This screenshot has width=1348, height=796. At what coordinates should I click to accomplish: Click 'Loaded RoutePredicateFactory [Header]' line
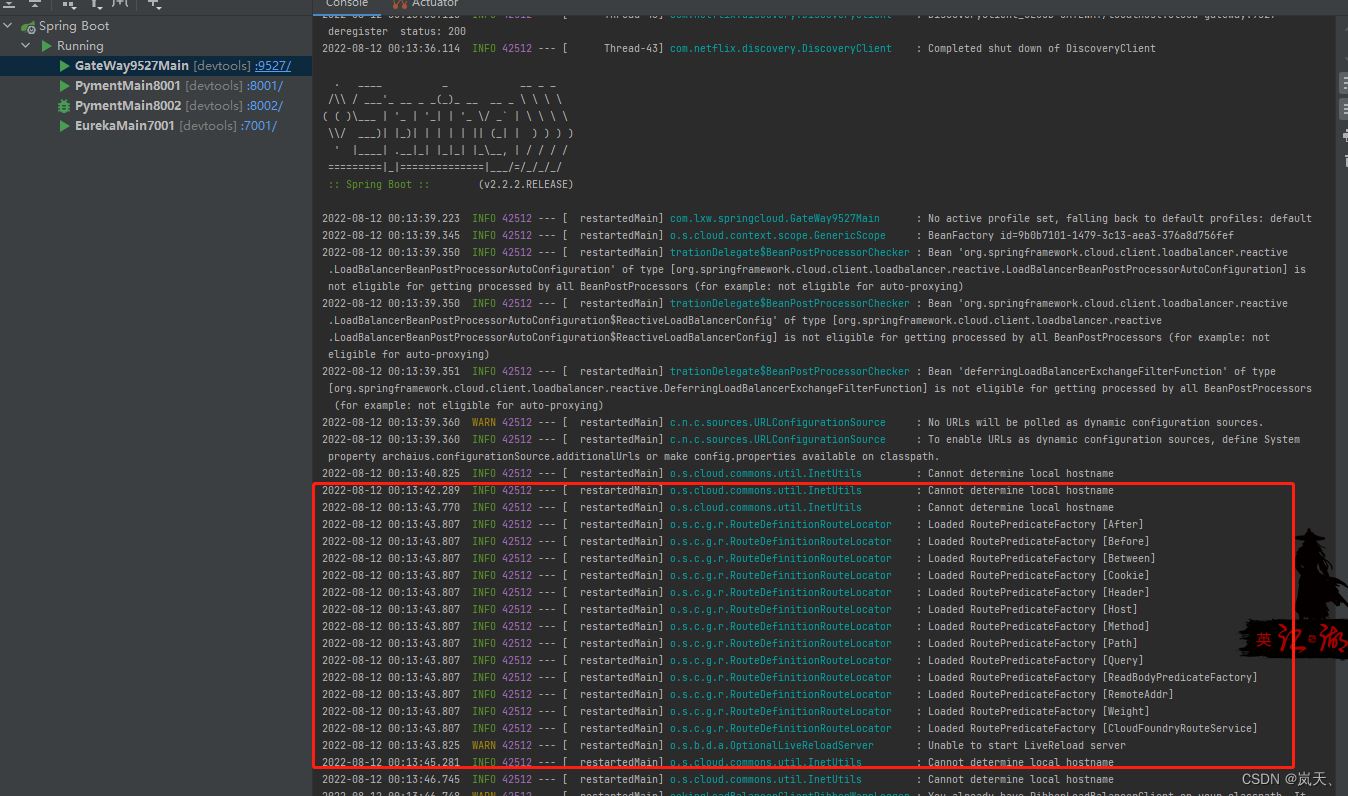pos(1039,592)
